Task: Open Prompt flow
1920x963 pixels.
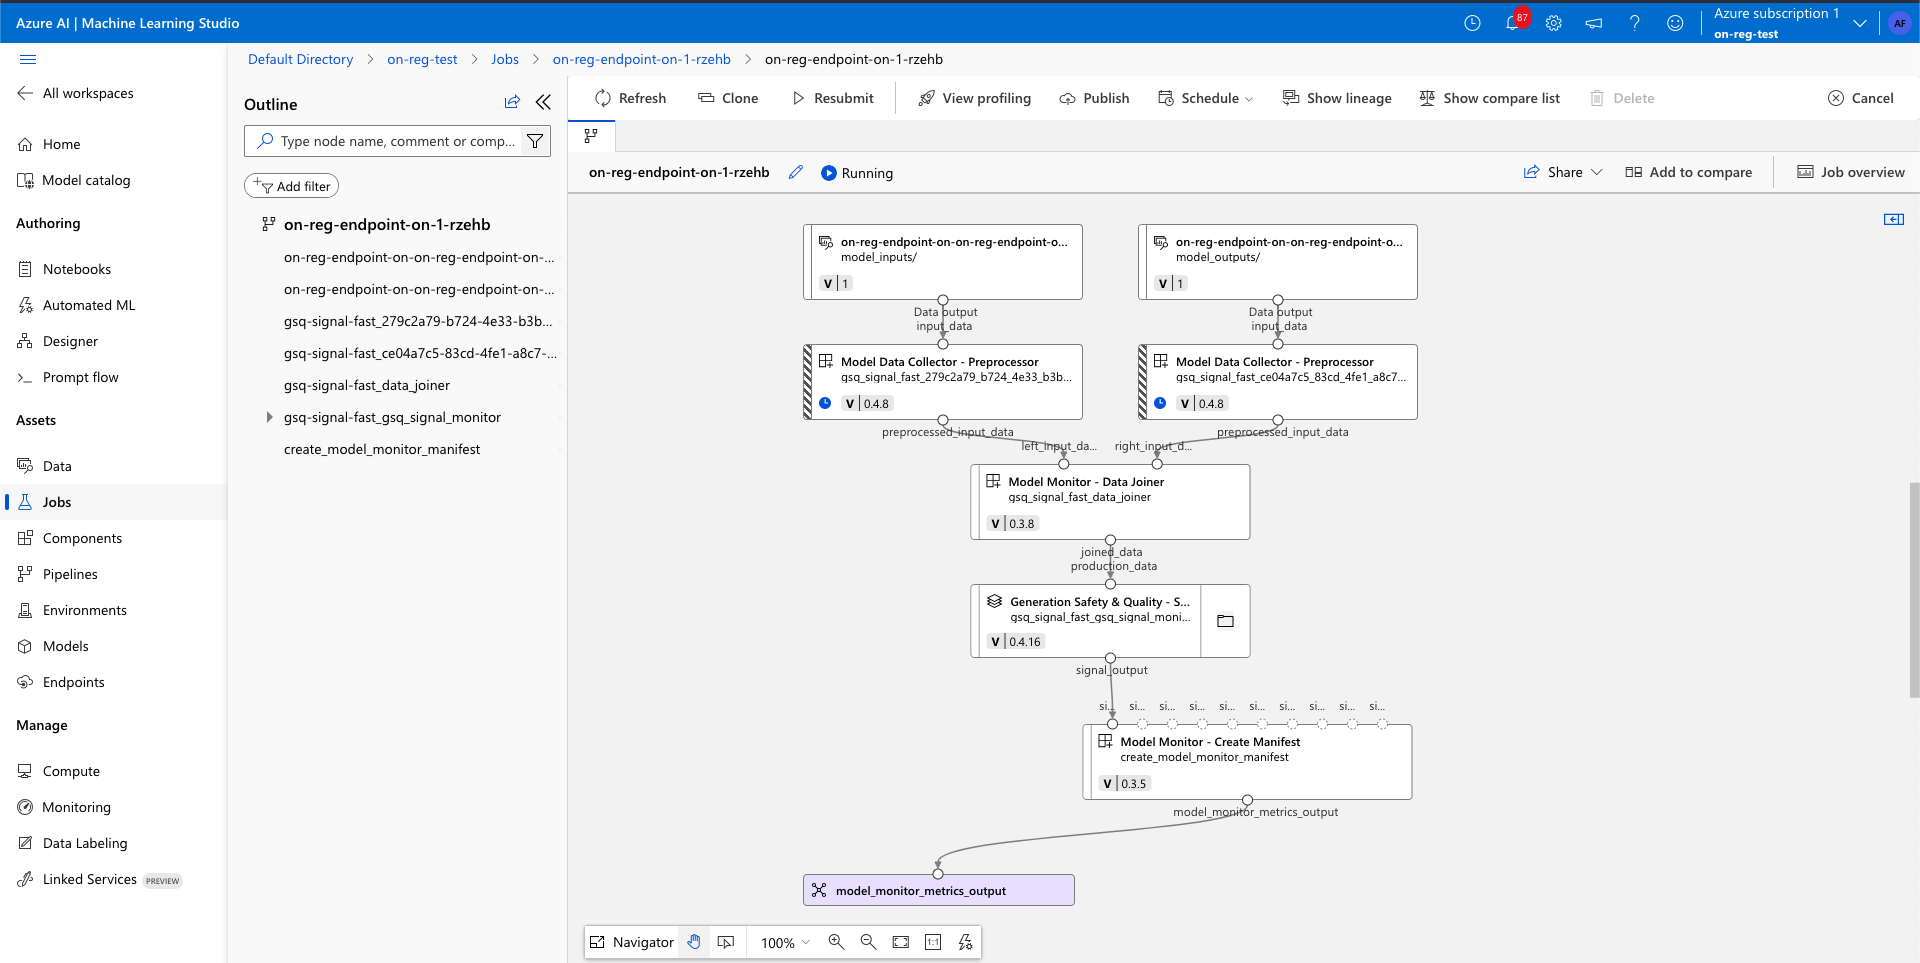Action: tap(69, 377)
